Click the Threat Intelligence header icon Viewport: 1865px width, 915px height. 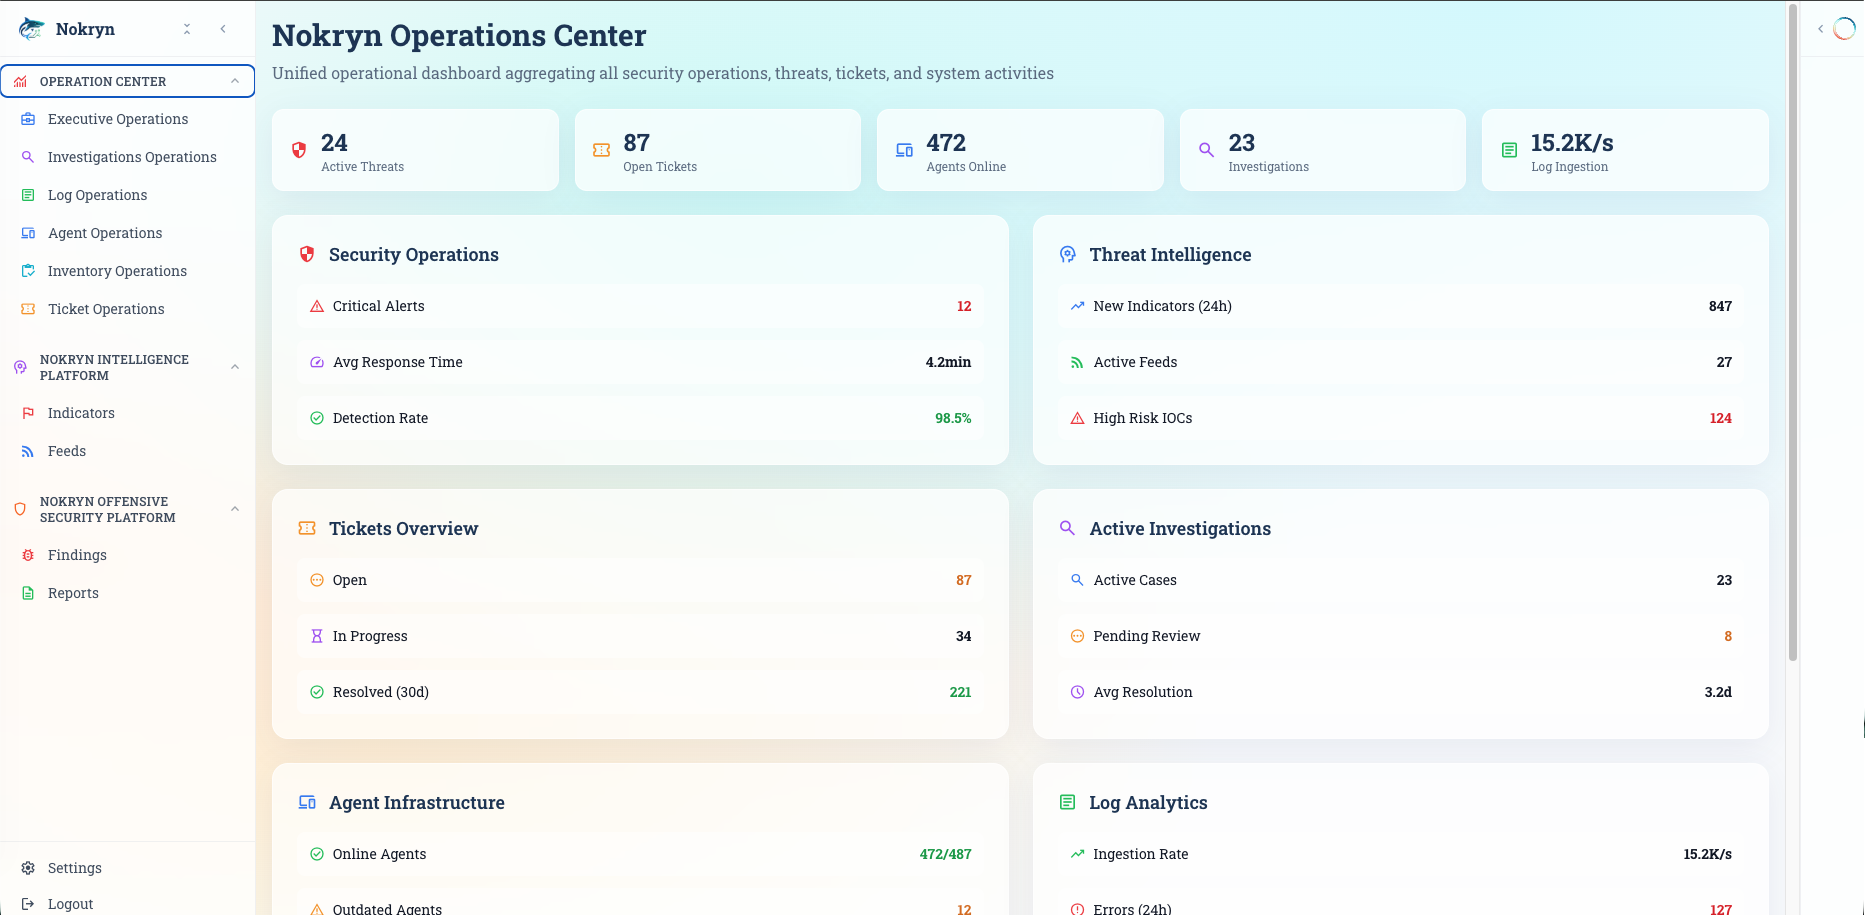click(x=1068, y=255)
